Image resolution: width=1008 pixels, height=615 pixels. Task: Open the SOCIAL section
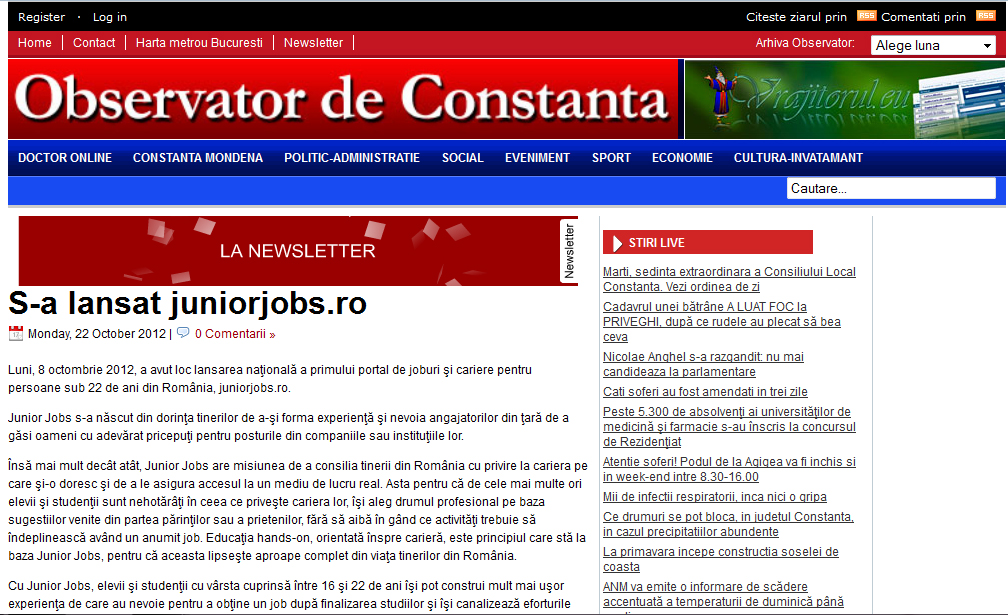tap(463, 158)
